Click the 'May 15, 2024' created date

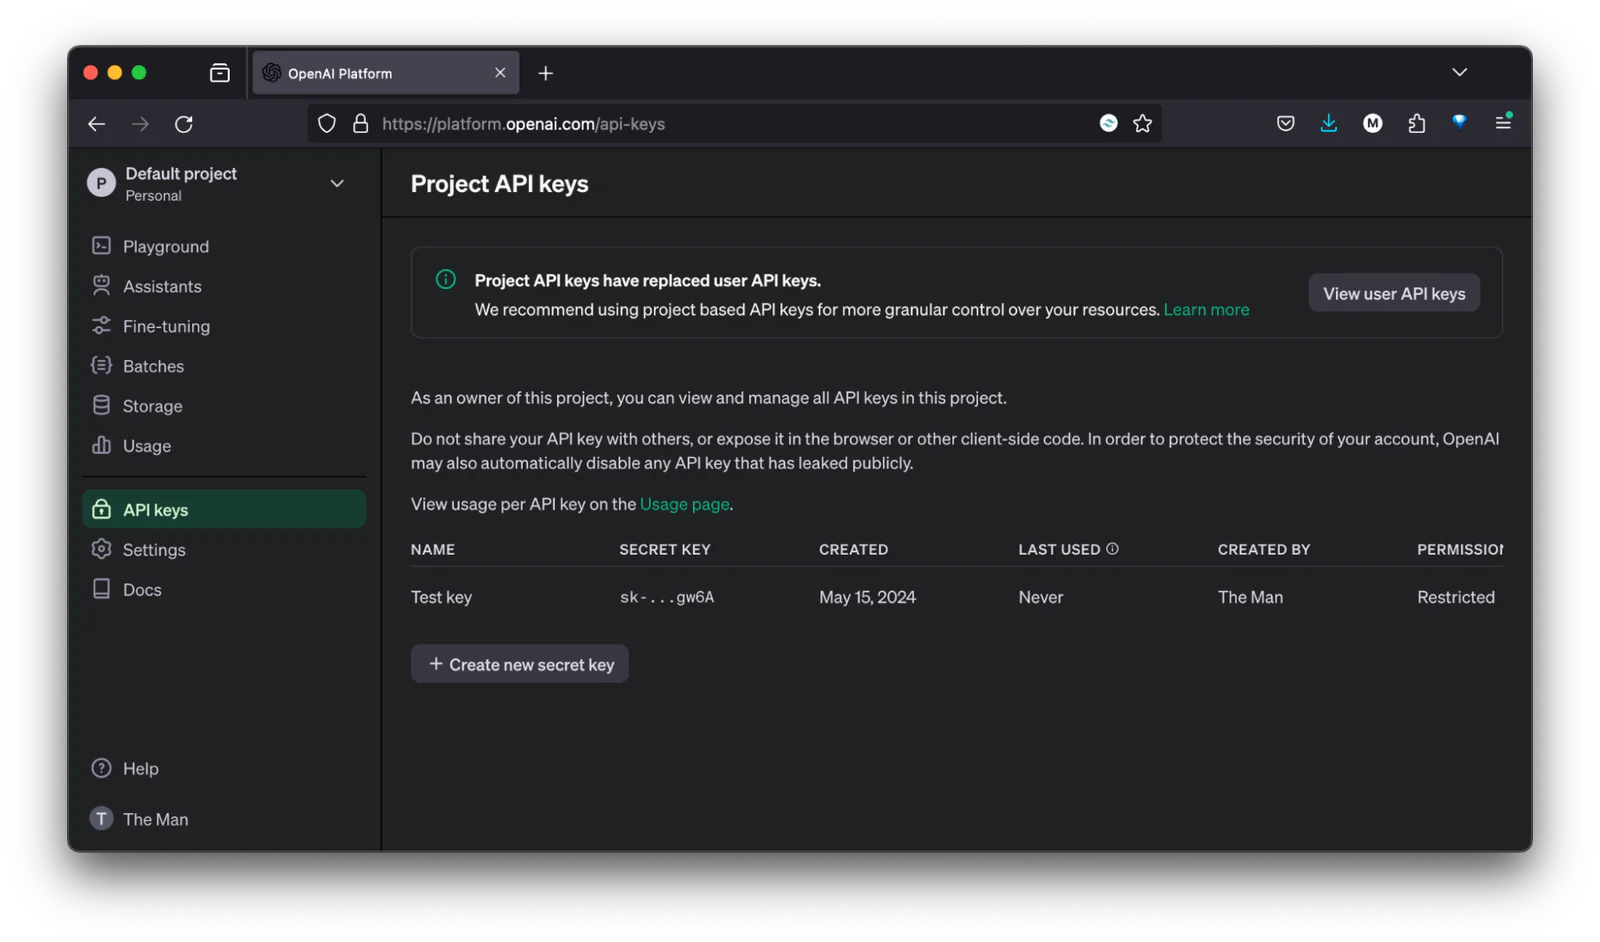pos(867,597)
